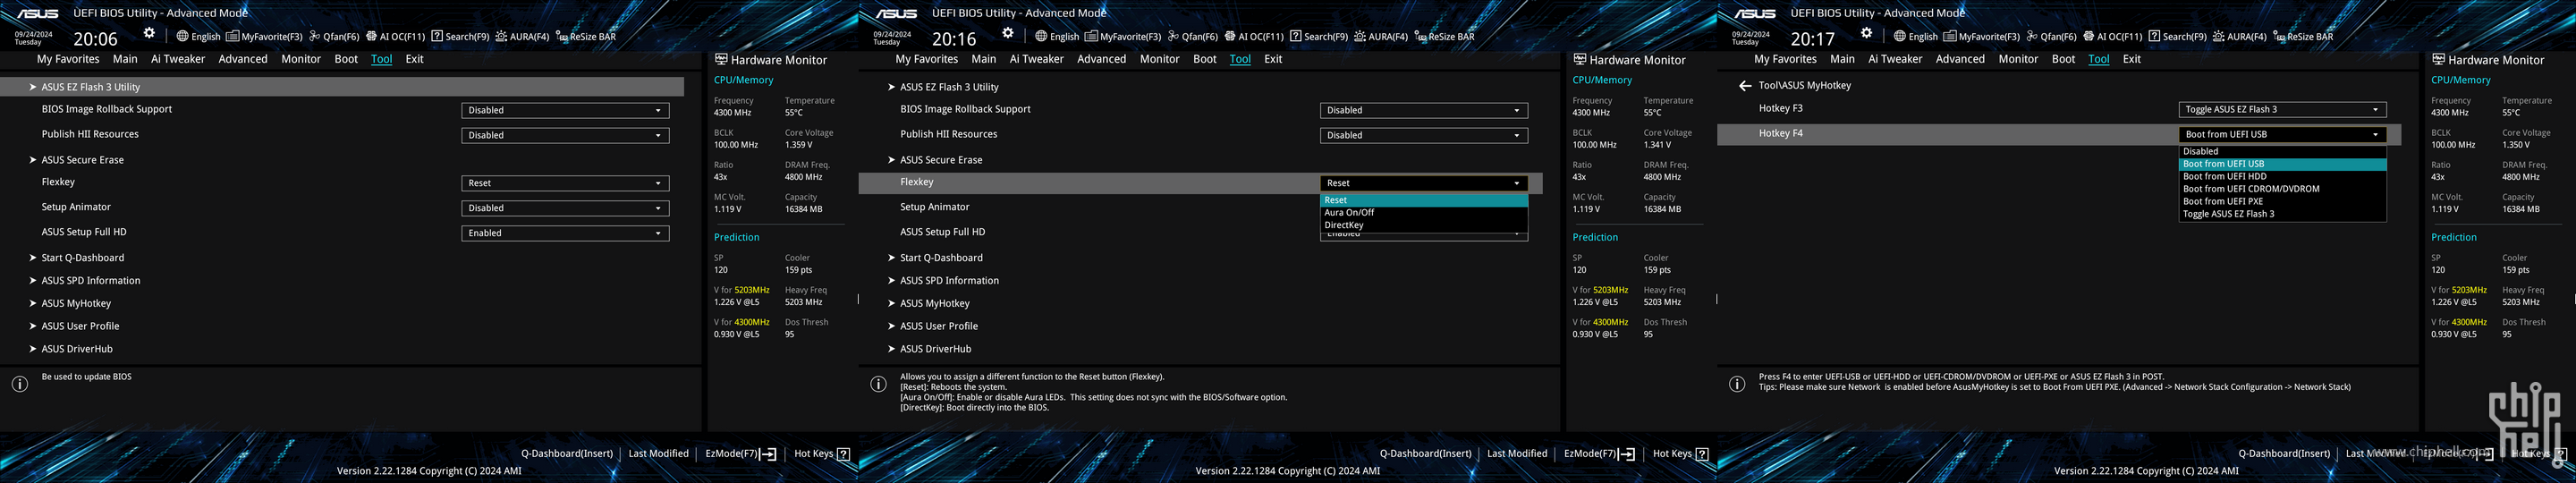Click English globe on the 20:17 screen

point(1916,37)
